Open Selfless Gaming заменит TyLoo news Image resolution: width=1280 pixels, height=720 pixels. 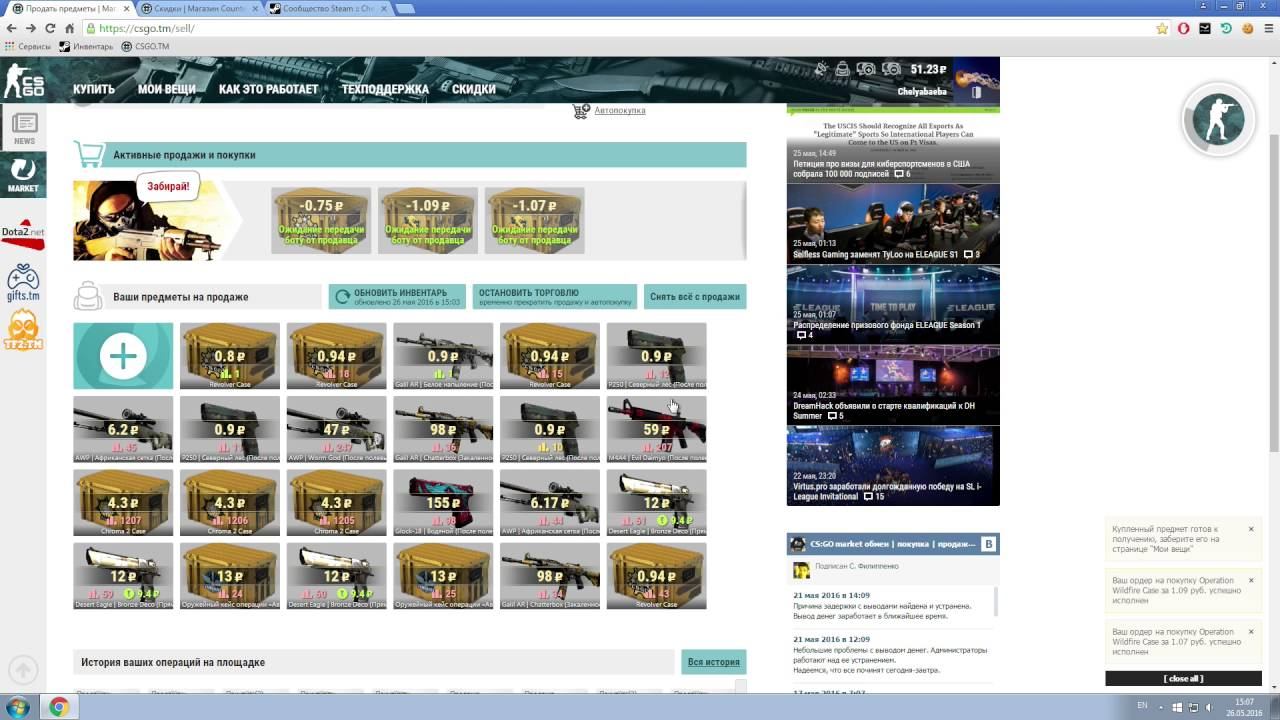click(x=893, y=224)
